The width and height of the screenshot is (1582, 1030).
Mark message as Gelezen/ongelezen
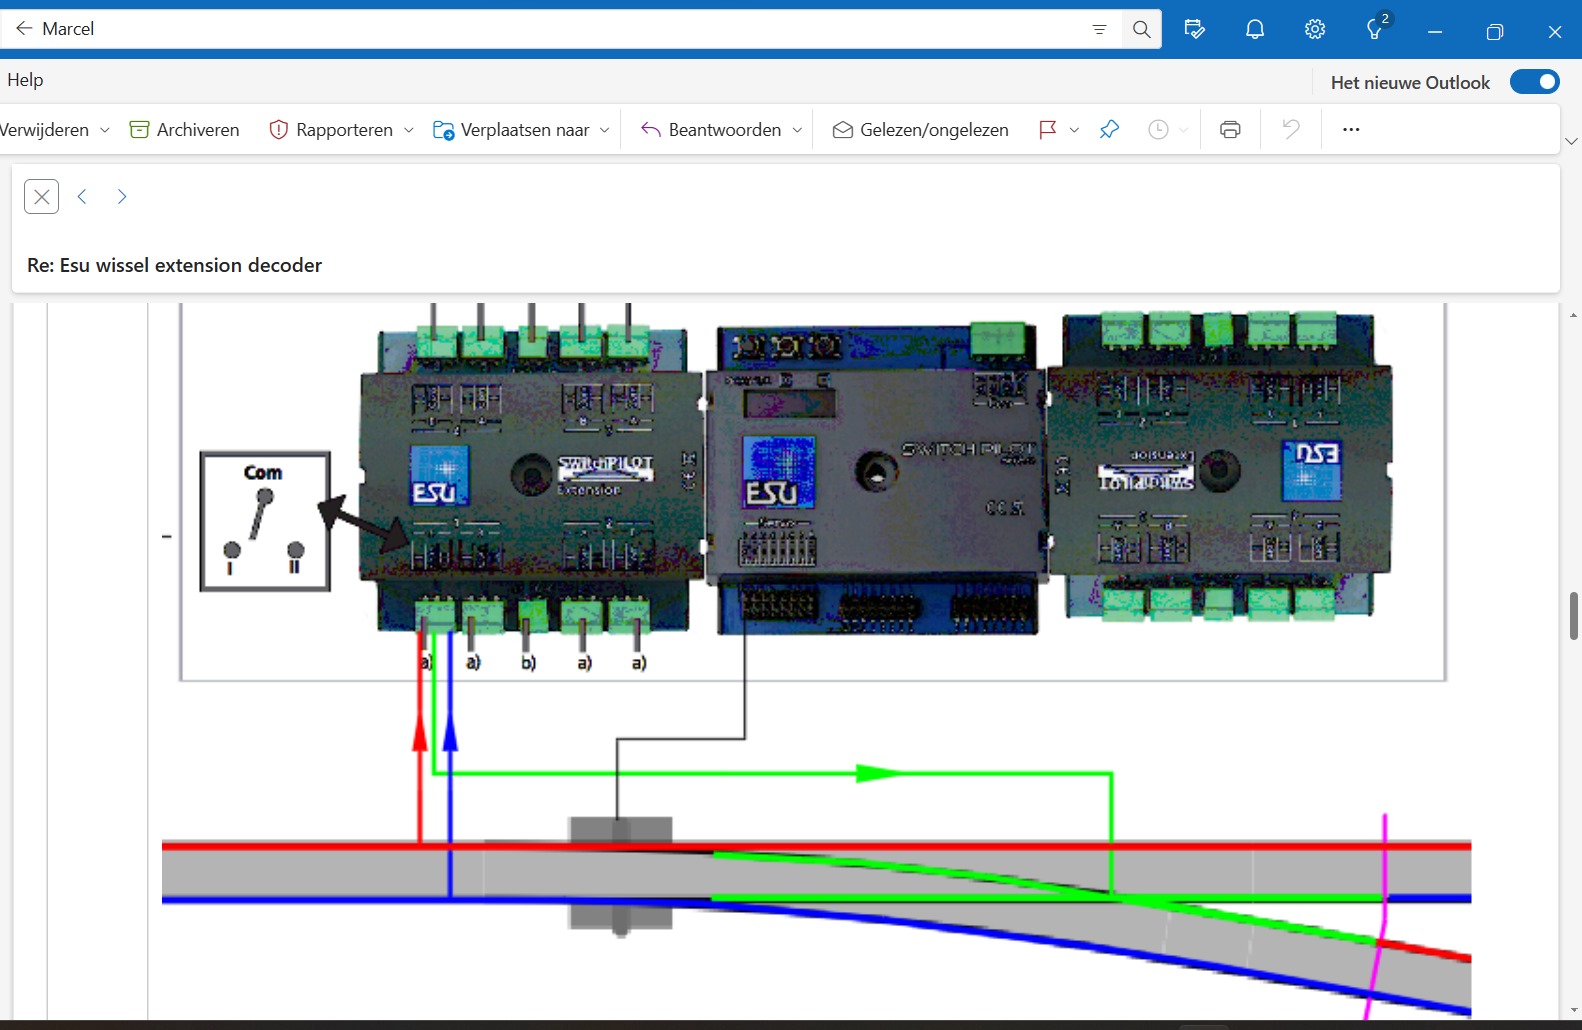pyautogui.click(x=920, y=129)
